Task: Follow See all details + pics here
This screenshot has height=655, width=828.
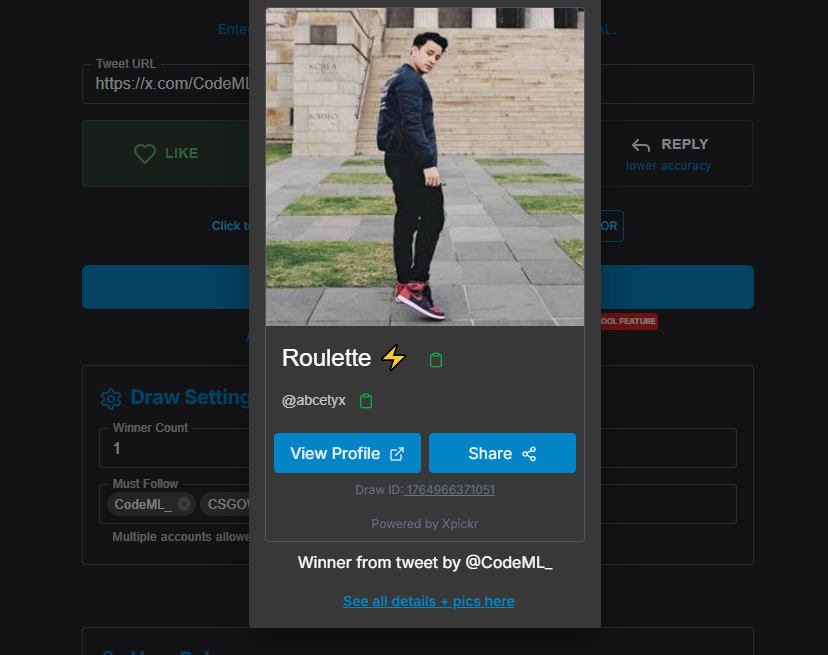Action: (x=429, y=601)
